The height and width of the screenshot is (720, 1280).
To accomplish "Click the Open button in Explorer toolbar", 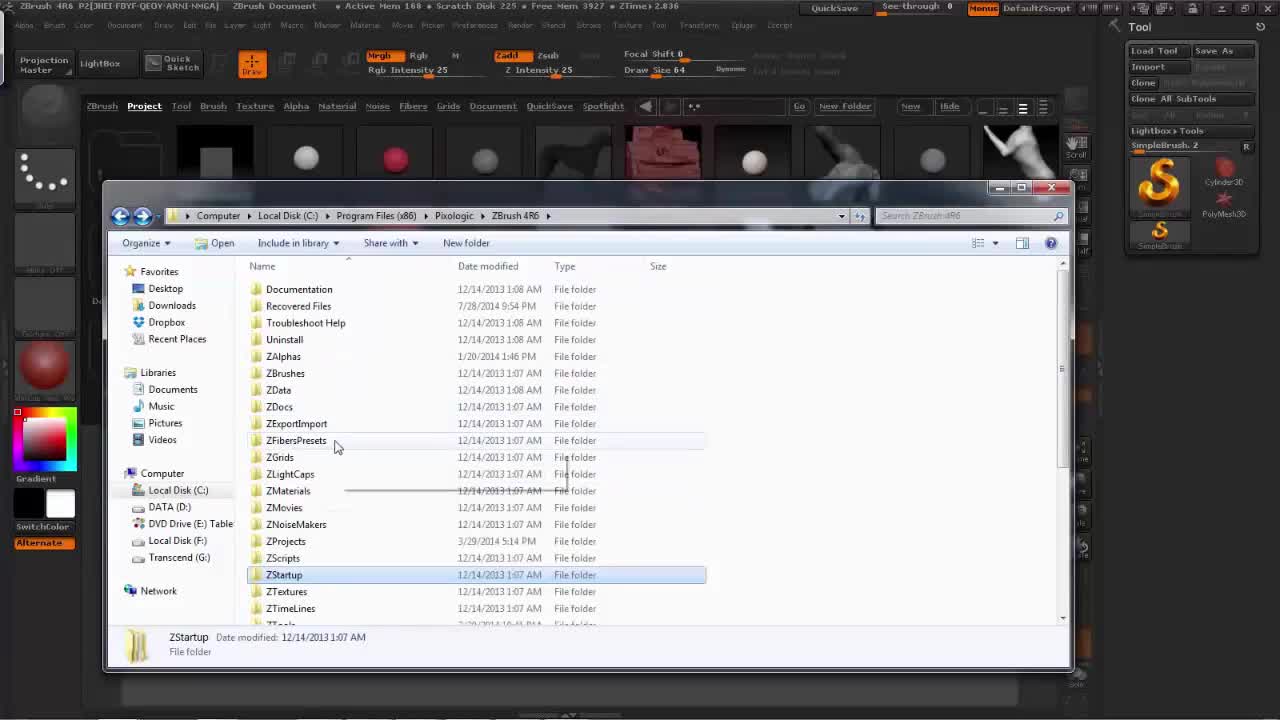I will [x=215, y=243].
